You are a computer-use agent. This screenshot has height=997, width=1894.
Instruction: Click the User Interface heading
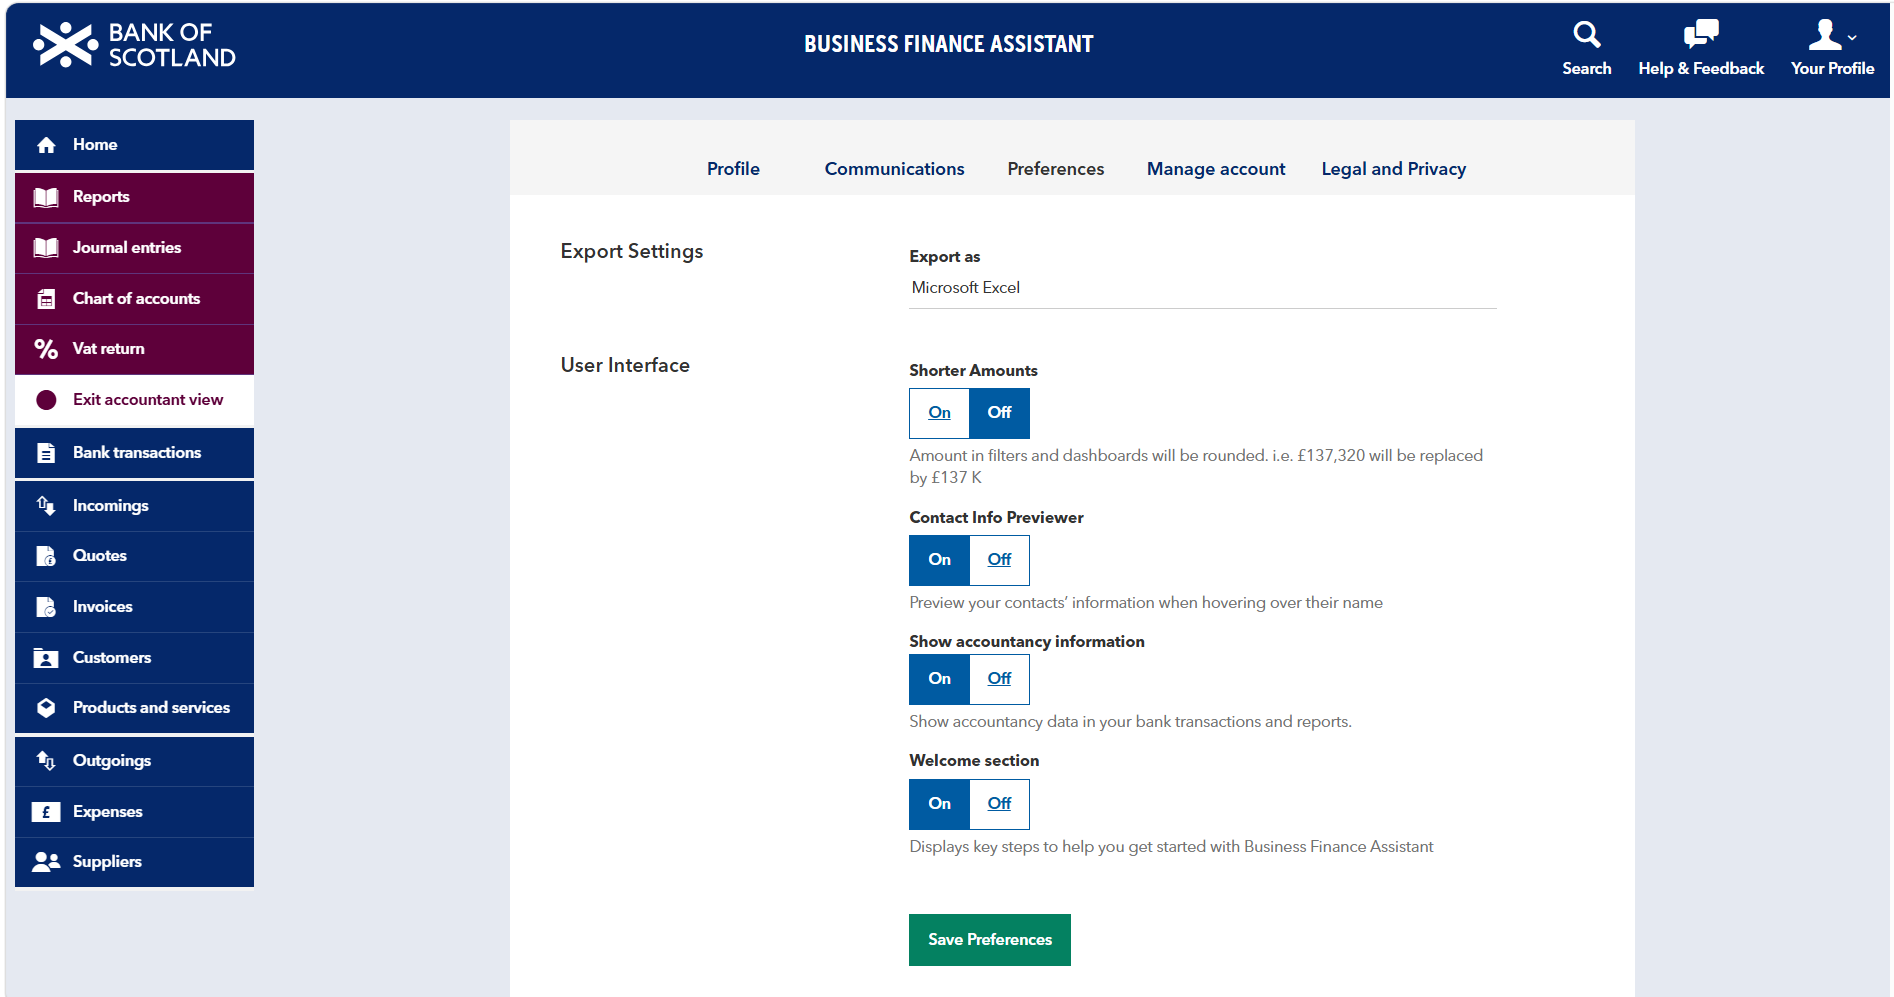pos(625,365)
